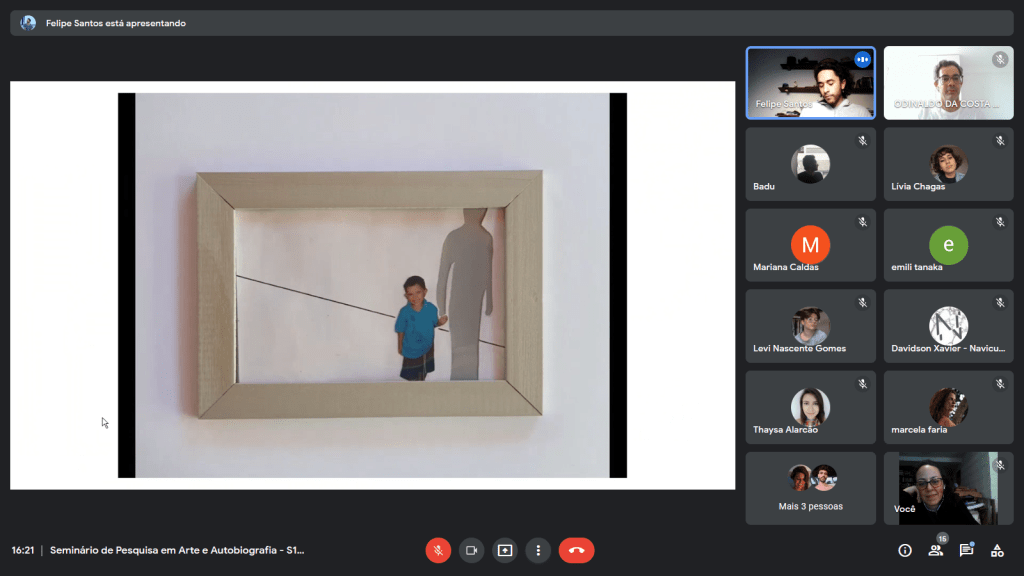This screenshot has width=1024, height=576.
Task: Click the Mais 3 pessoas tile
Action: [810, 488]
